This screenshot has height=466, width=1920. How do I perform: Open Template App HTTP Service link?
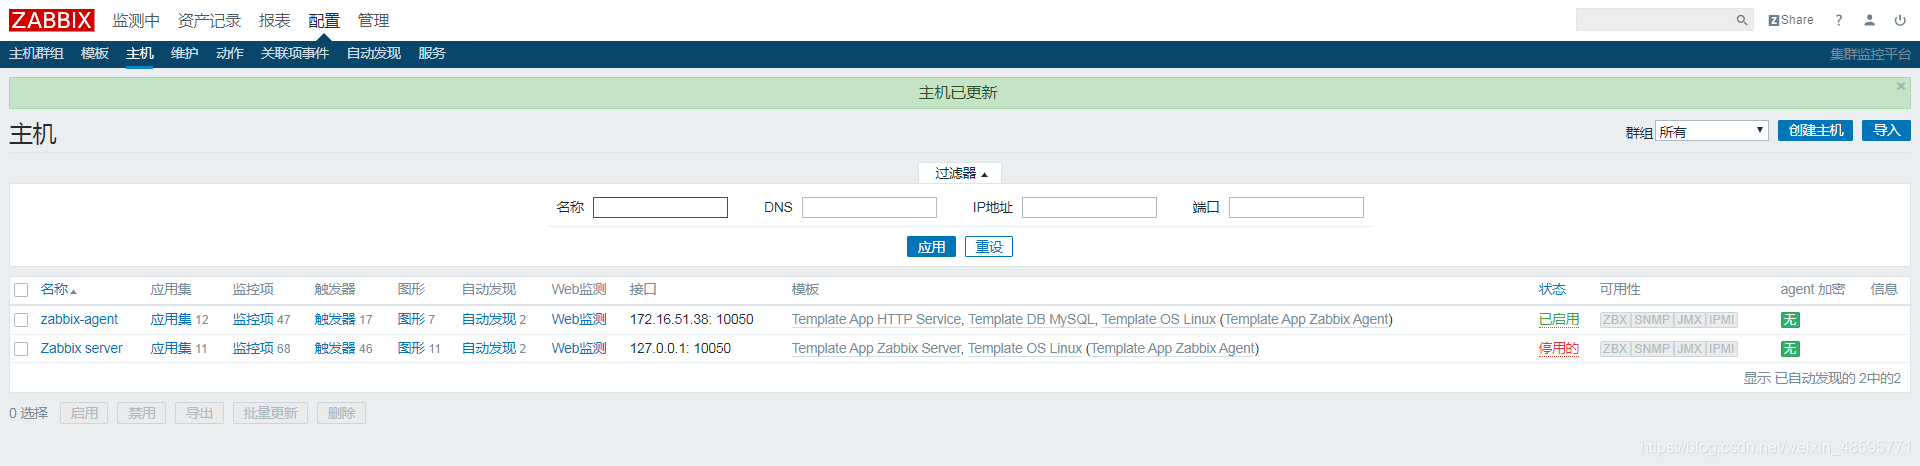[876, 320]
